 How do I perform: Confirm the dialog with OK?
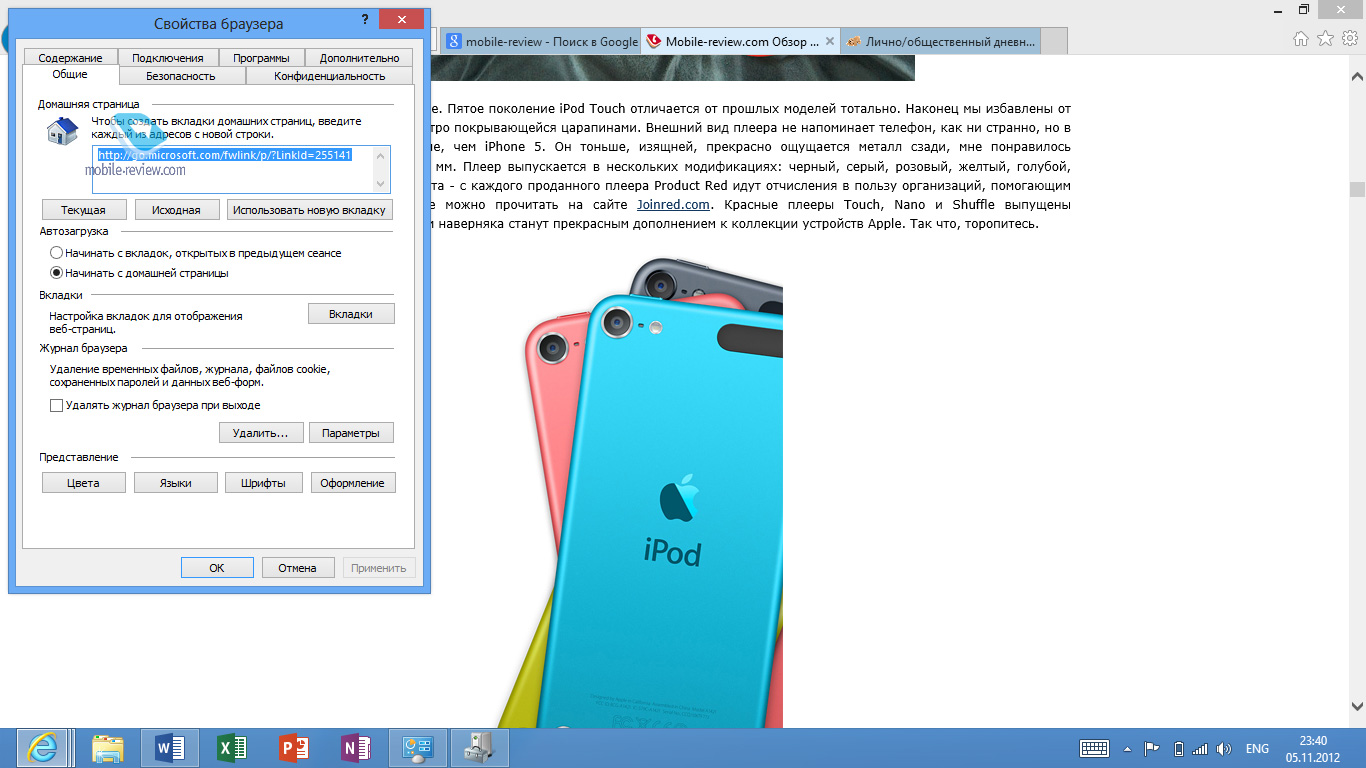pos(217,568)
